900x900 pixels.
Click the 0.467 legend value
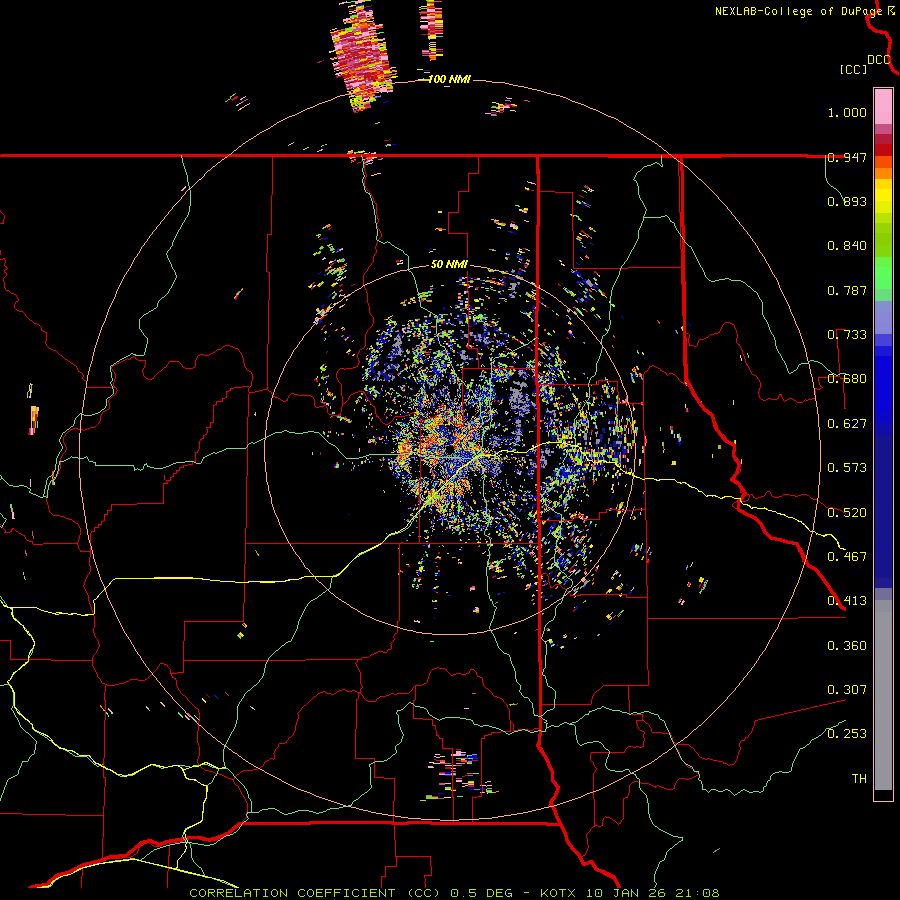click(847, 557)
